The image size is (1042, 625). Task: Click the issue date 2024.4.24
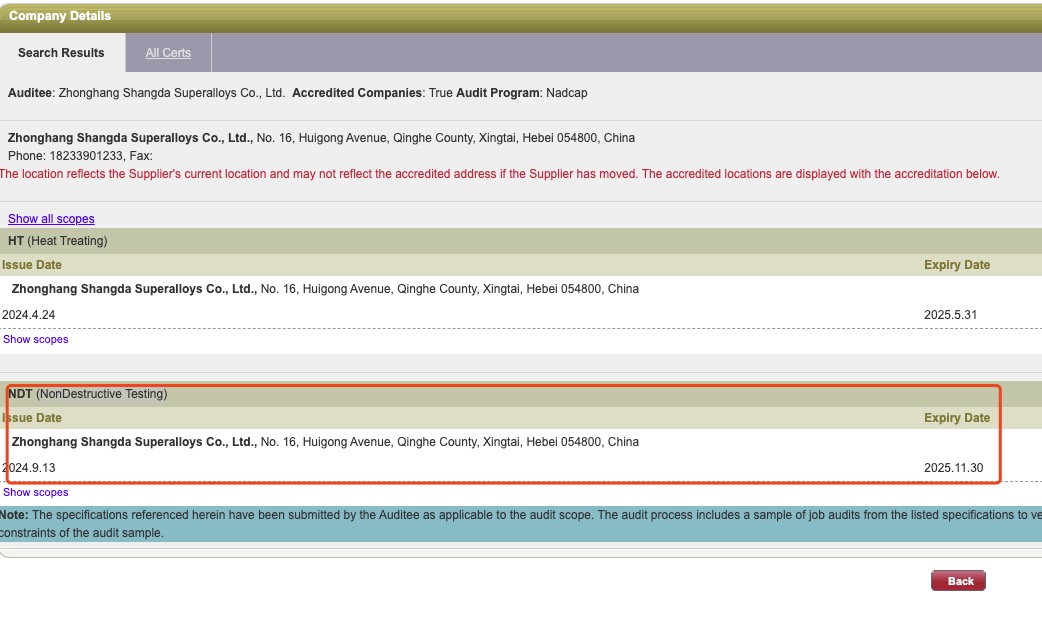tap(29, 314)
